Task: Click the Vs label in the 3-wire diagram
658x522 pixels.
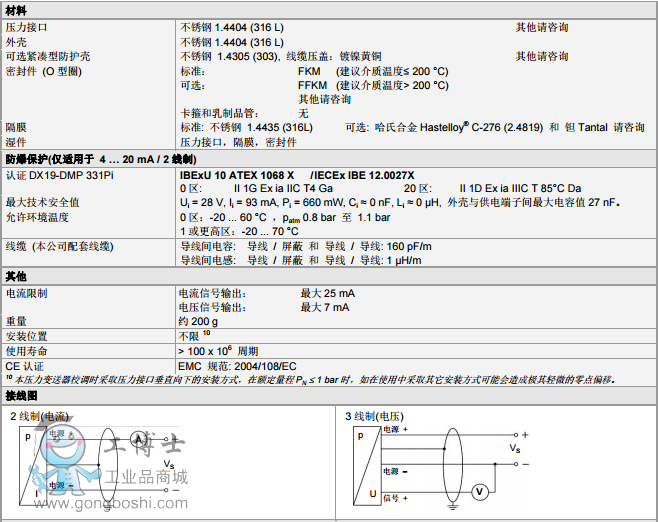Action: pos(515,449)
